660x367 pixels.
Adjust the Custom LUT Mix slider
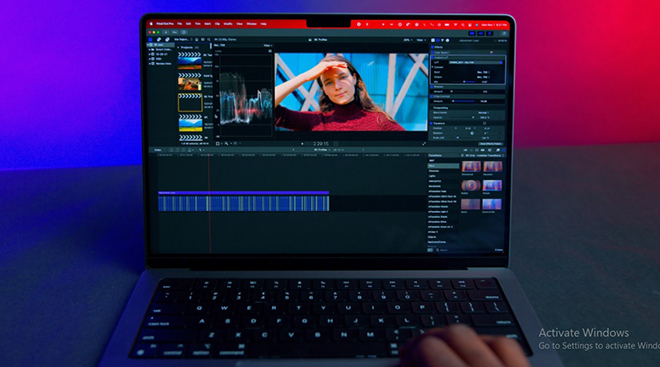463,82
